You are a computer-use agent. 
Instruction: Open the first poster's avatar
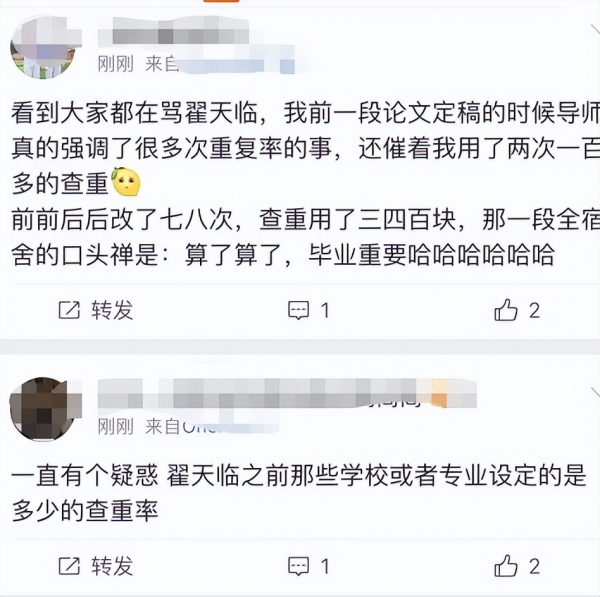(43, 47)
